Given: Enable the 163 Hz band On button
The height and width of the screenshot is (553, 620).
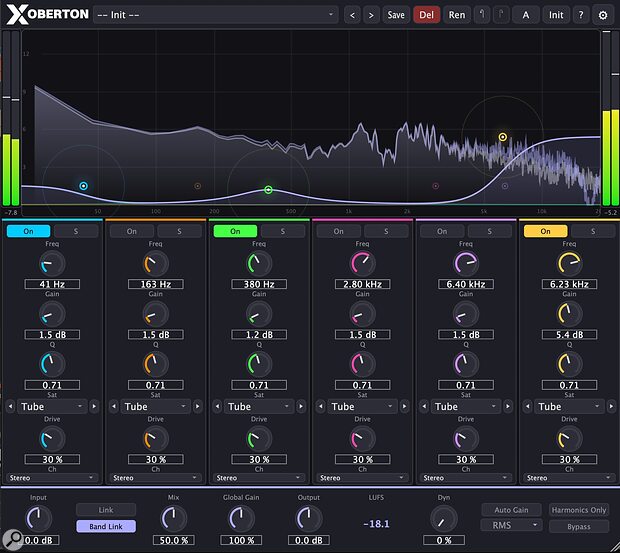Looking at the screenshot, I should tap(132, 231).
